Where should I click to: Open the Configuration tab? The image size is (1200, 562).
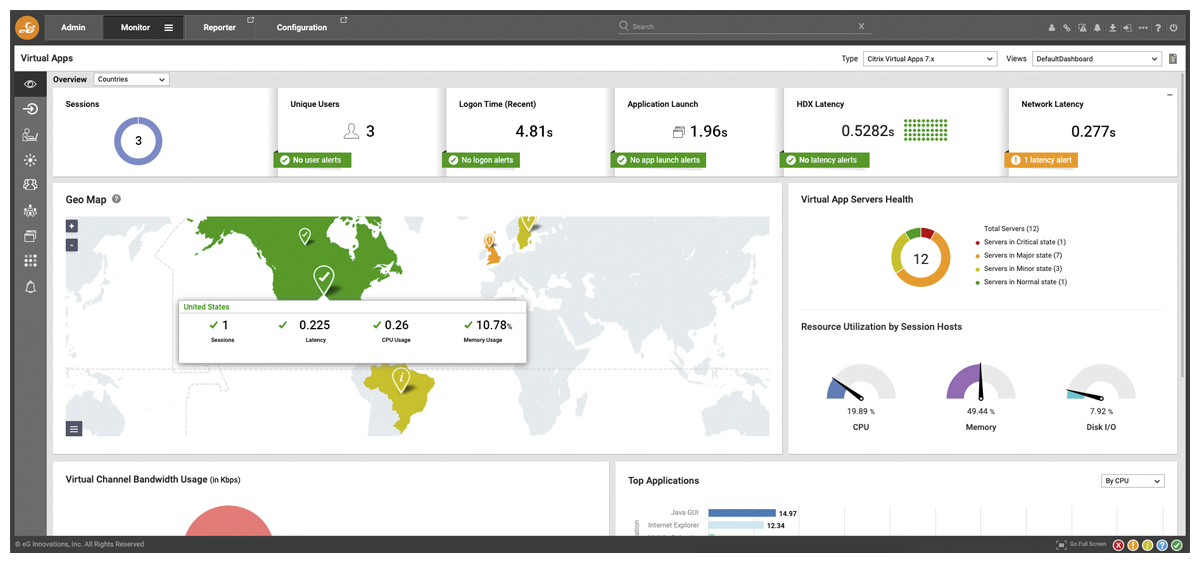pyautogui.click(x=304, y=28)
